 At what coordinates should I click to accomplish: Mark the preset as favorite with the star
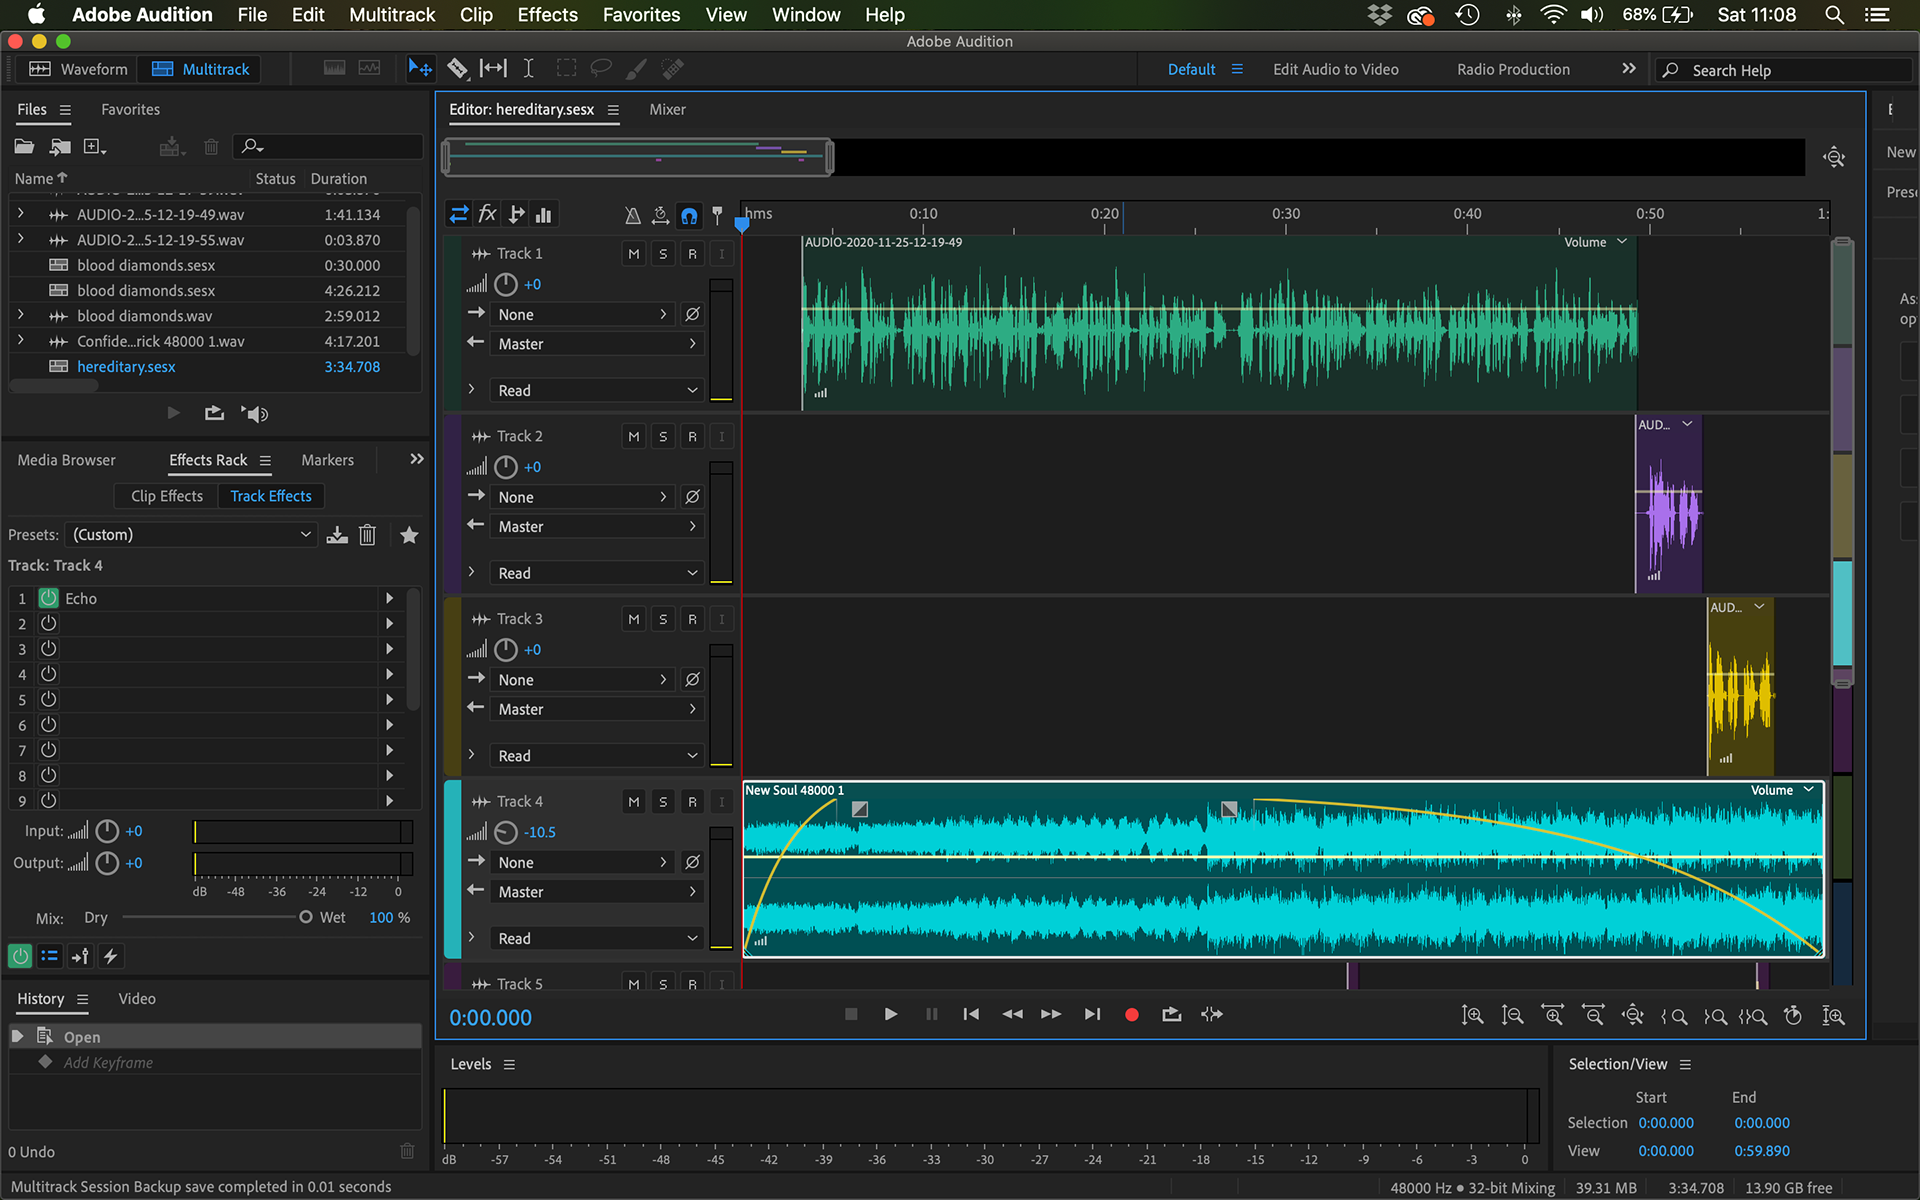coord(409,535)
